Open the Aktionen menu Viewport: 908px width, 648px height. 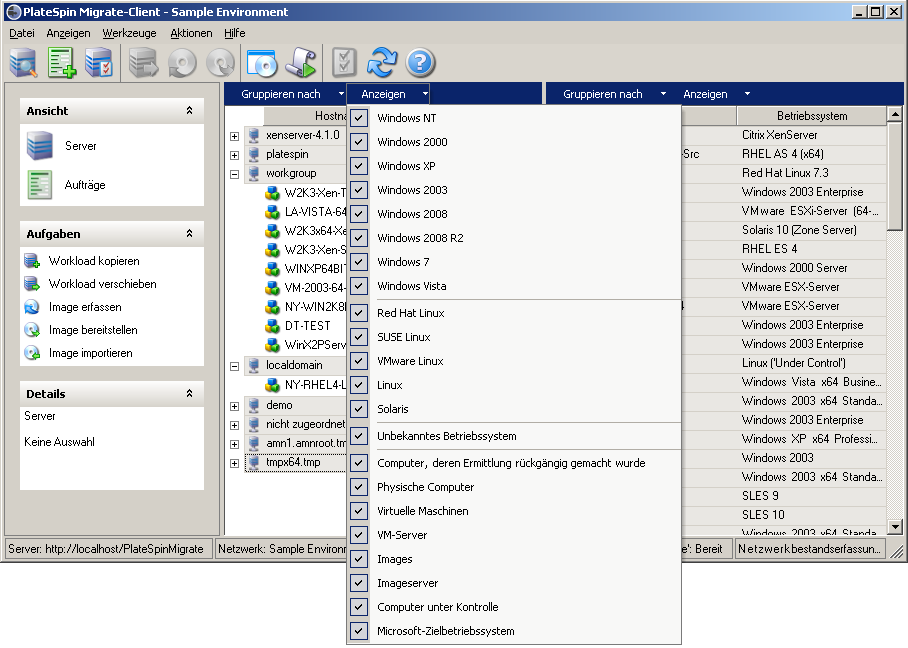tap(190, 33)
